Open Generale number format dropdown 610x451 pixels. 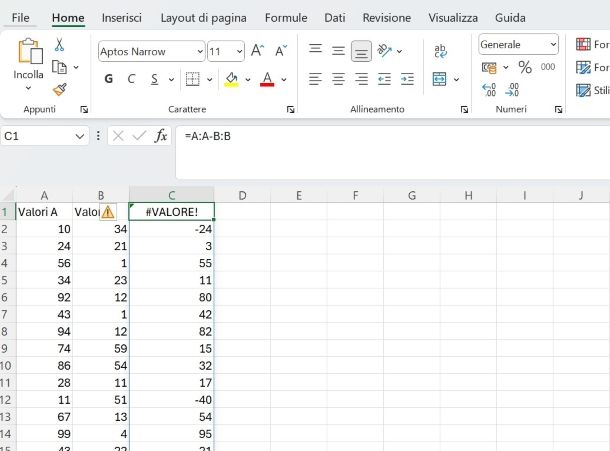point(553,44)
